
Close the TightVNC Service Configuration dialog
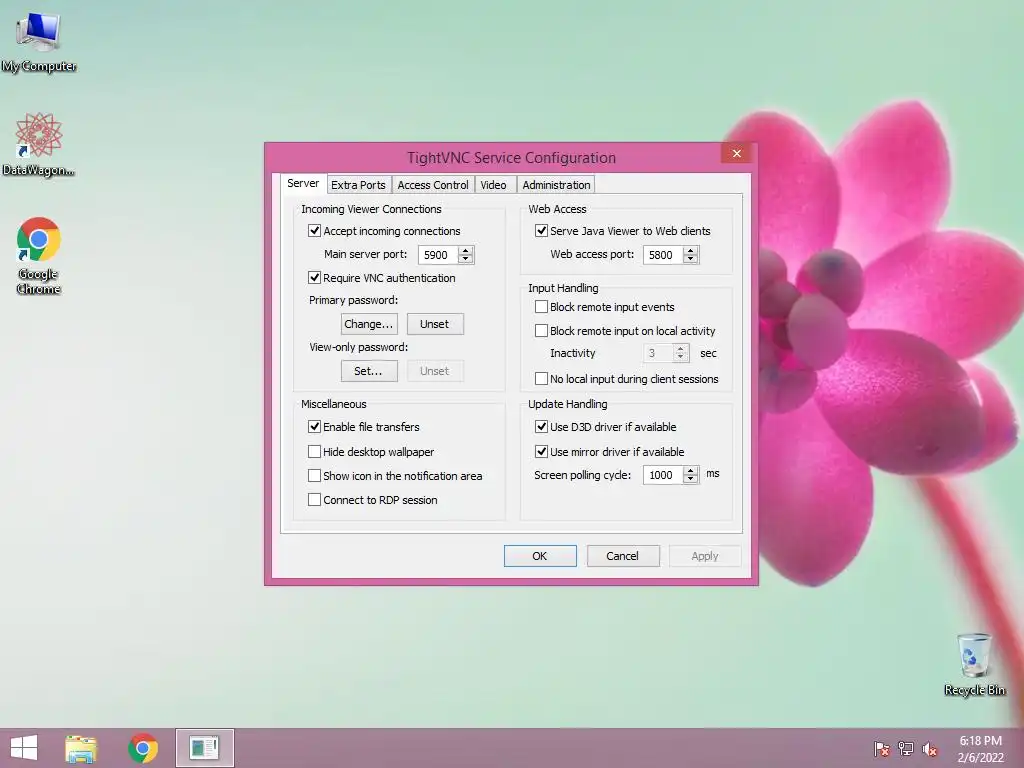click(x=737, y=153)
